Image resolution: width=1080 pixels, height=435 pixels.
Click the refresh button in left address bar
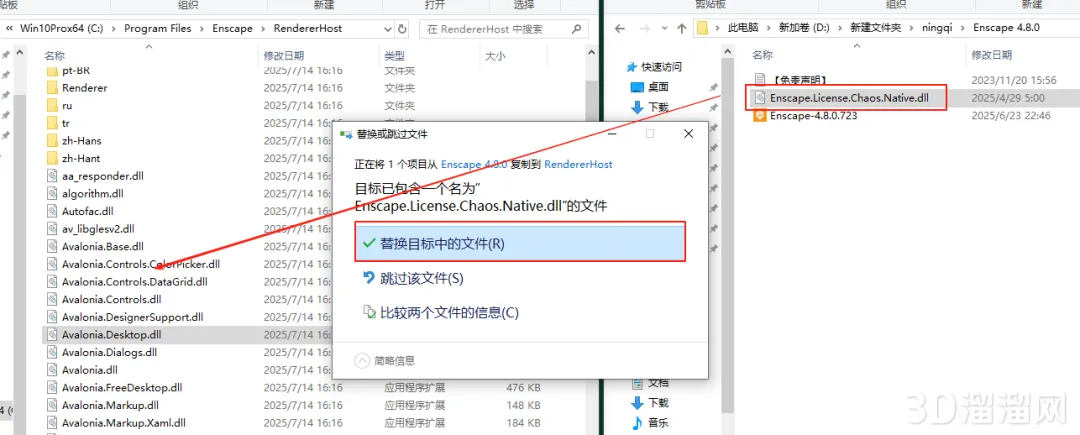click(404, 28)
